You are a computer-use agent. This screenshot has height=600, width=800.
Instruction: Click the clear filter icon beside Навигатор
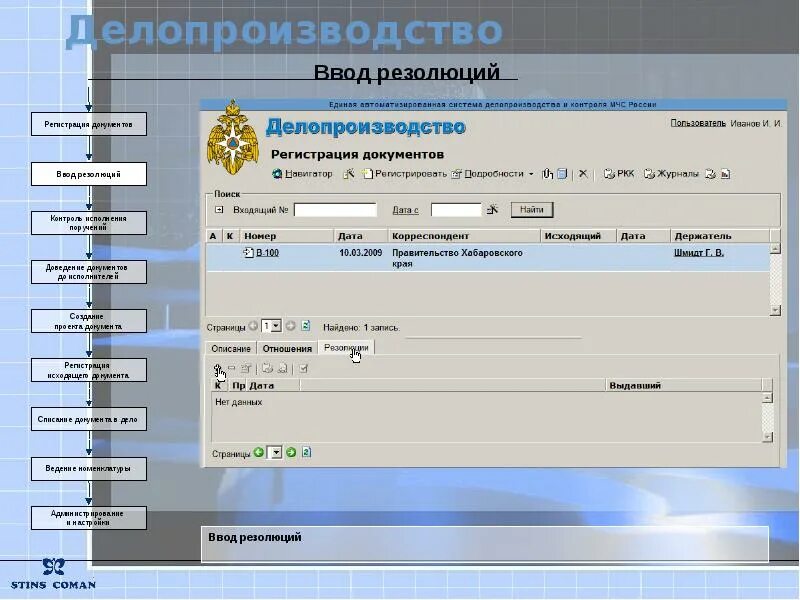tap(349, 174)
